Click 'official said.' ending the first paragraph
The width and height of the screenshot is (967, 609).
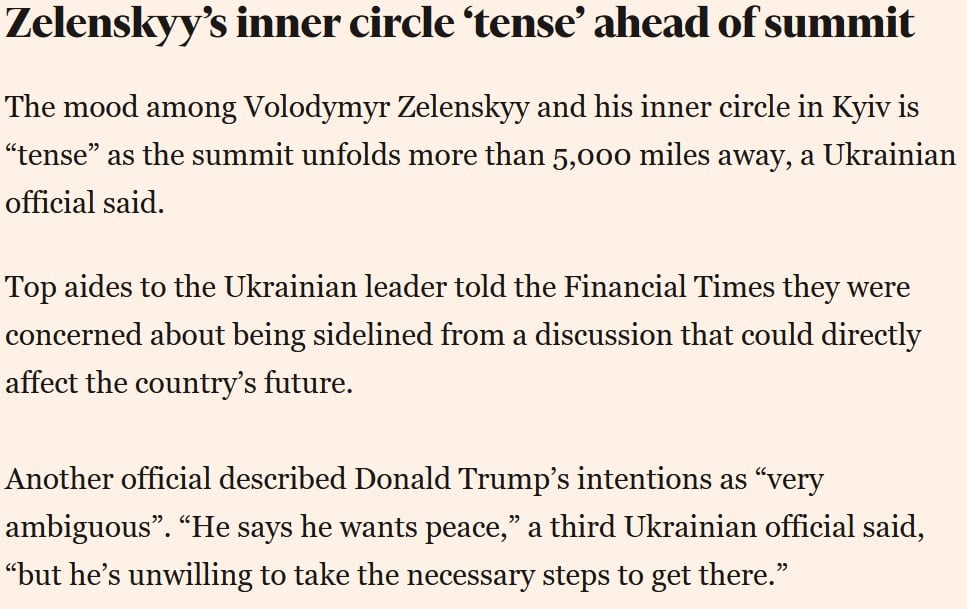point(85,203)
